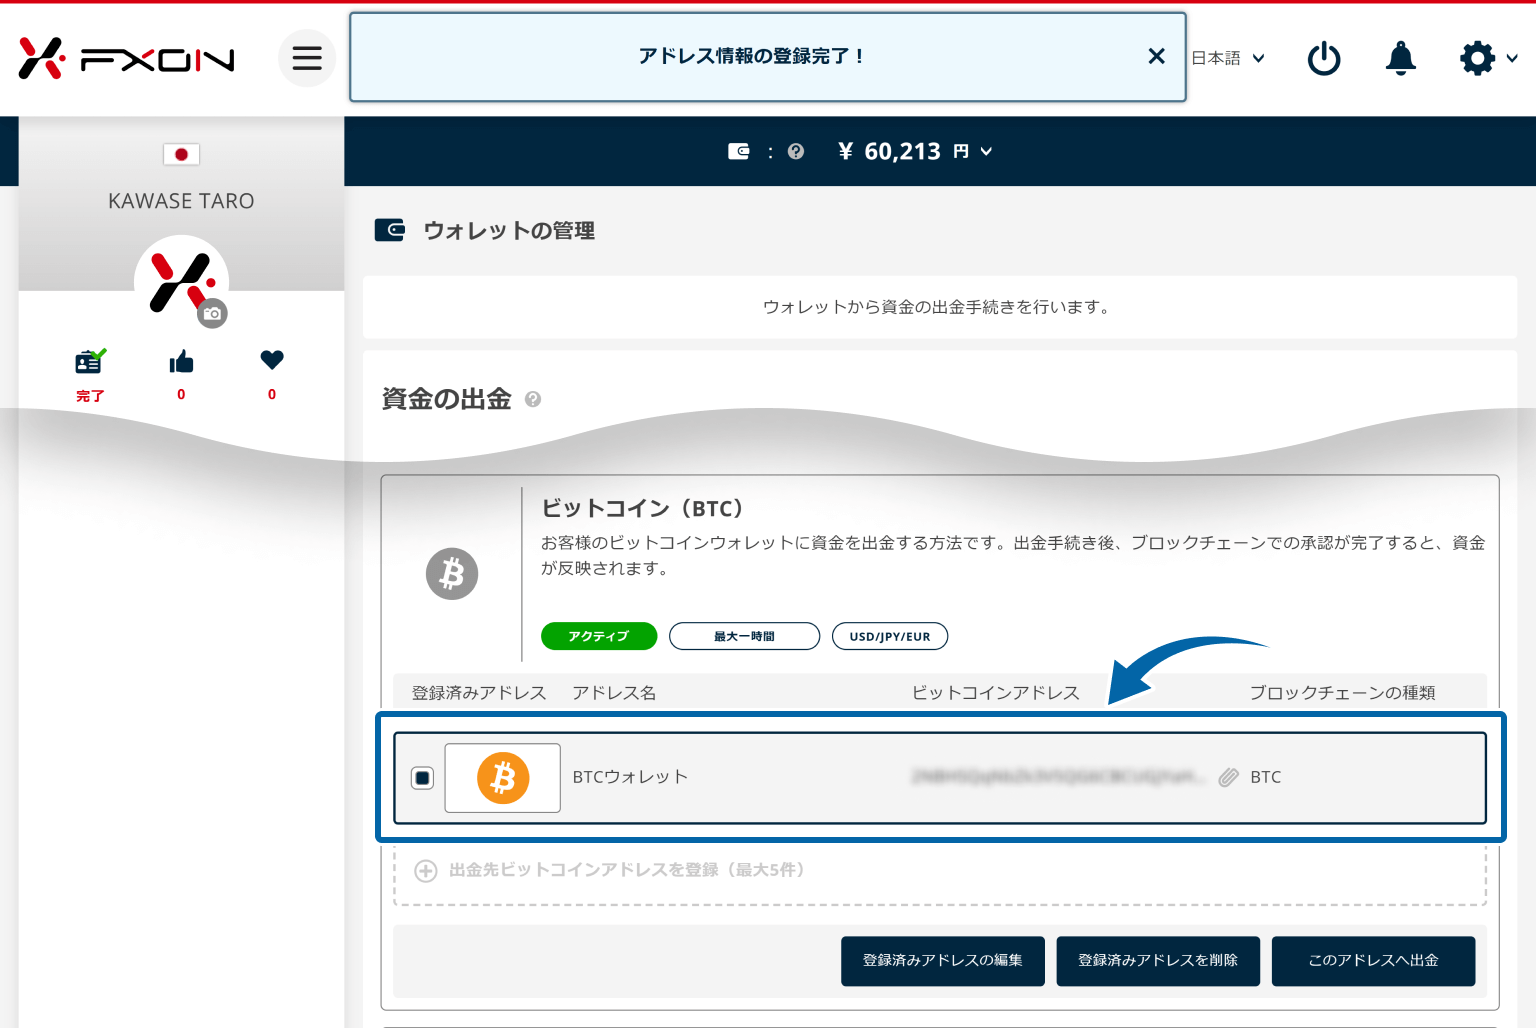This screenshot has height=1028, width=1536.
Task: Expand the settings gear dropdown
Action: [1488, 58]
